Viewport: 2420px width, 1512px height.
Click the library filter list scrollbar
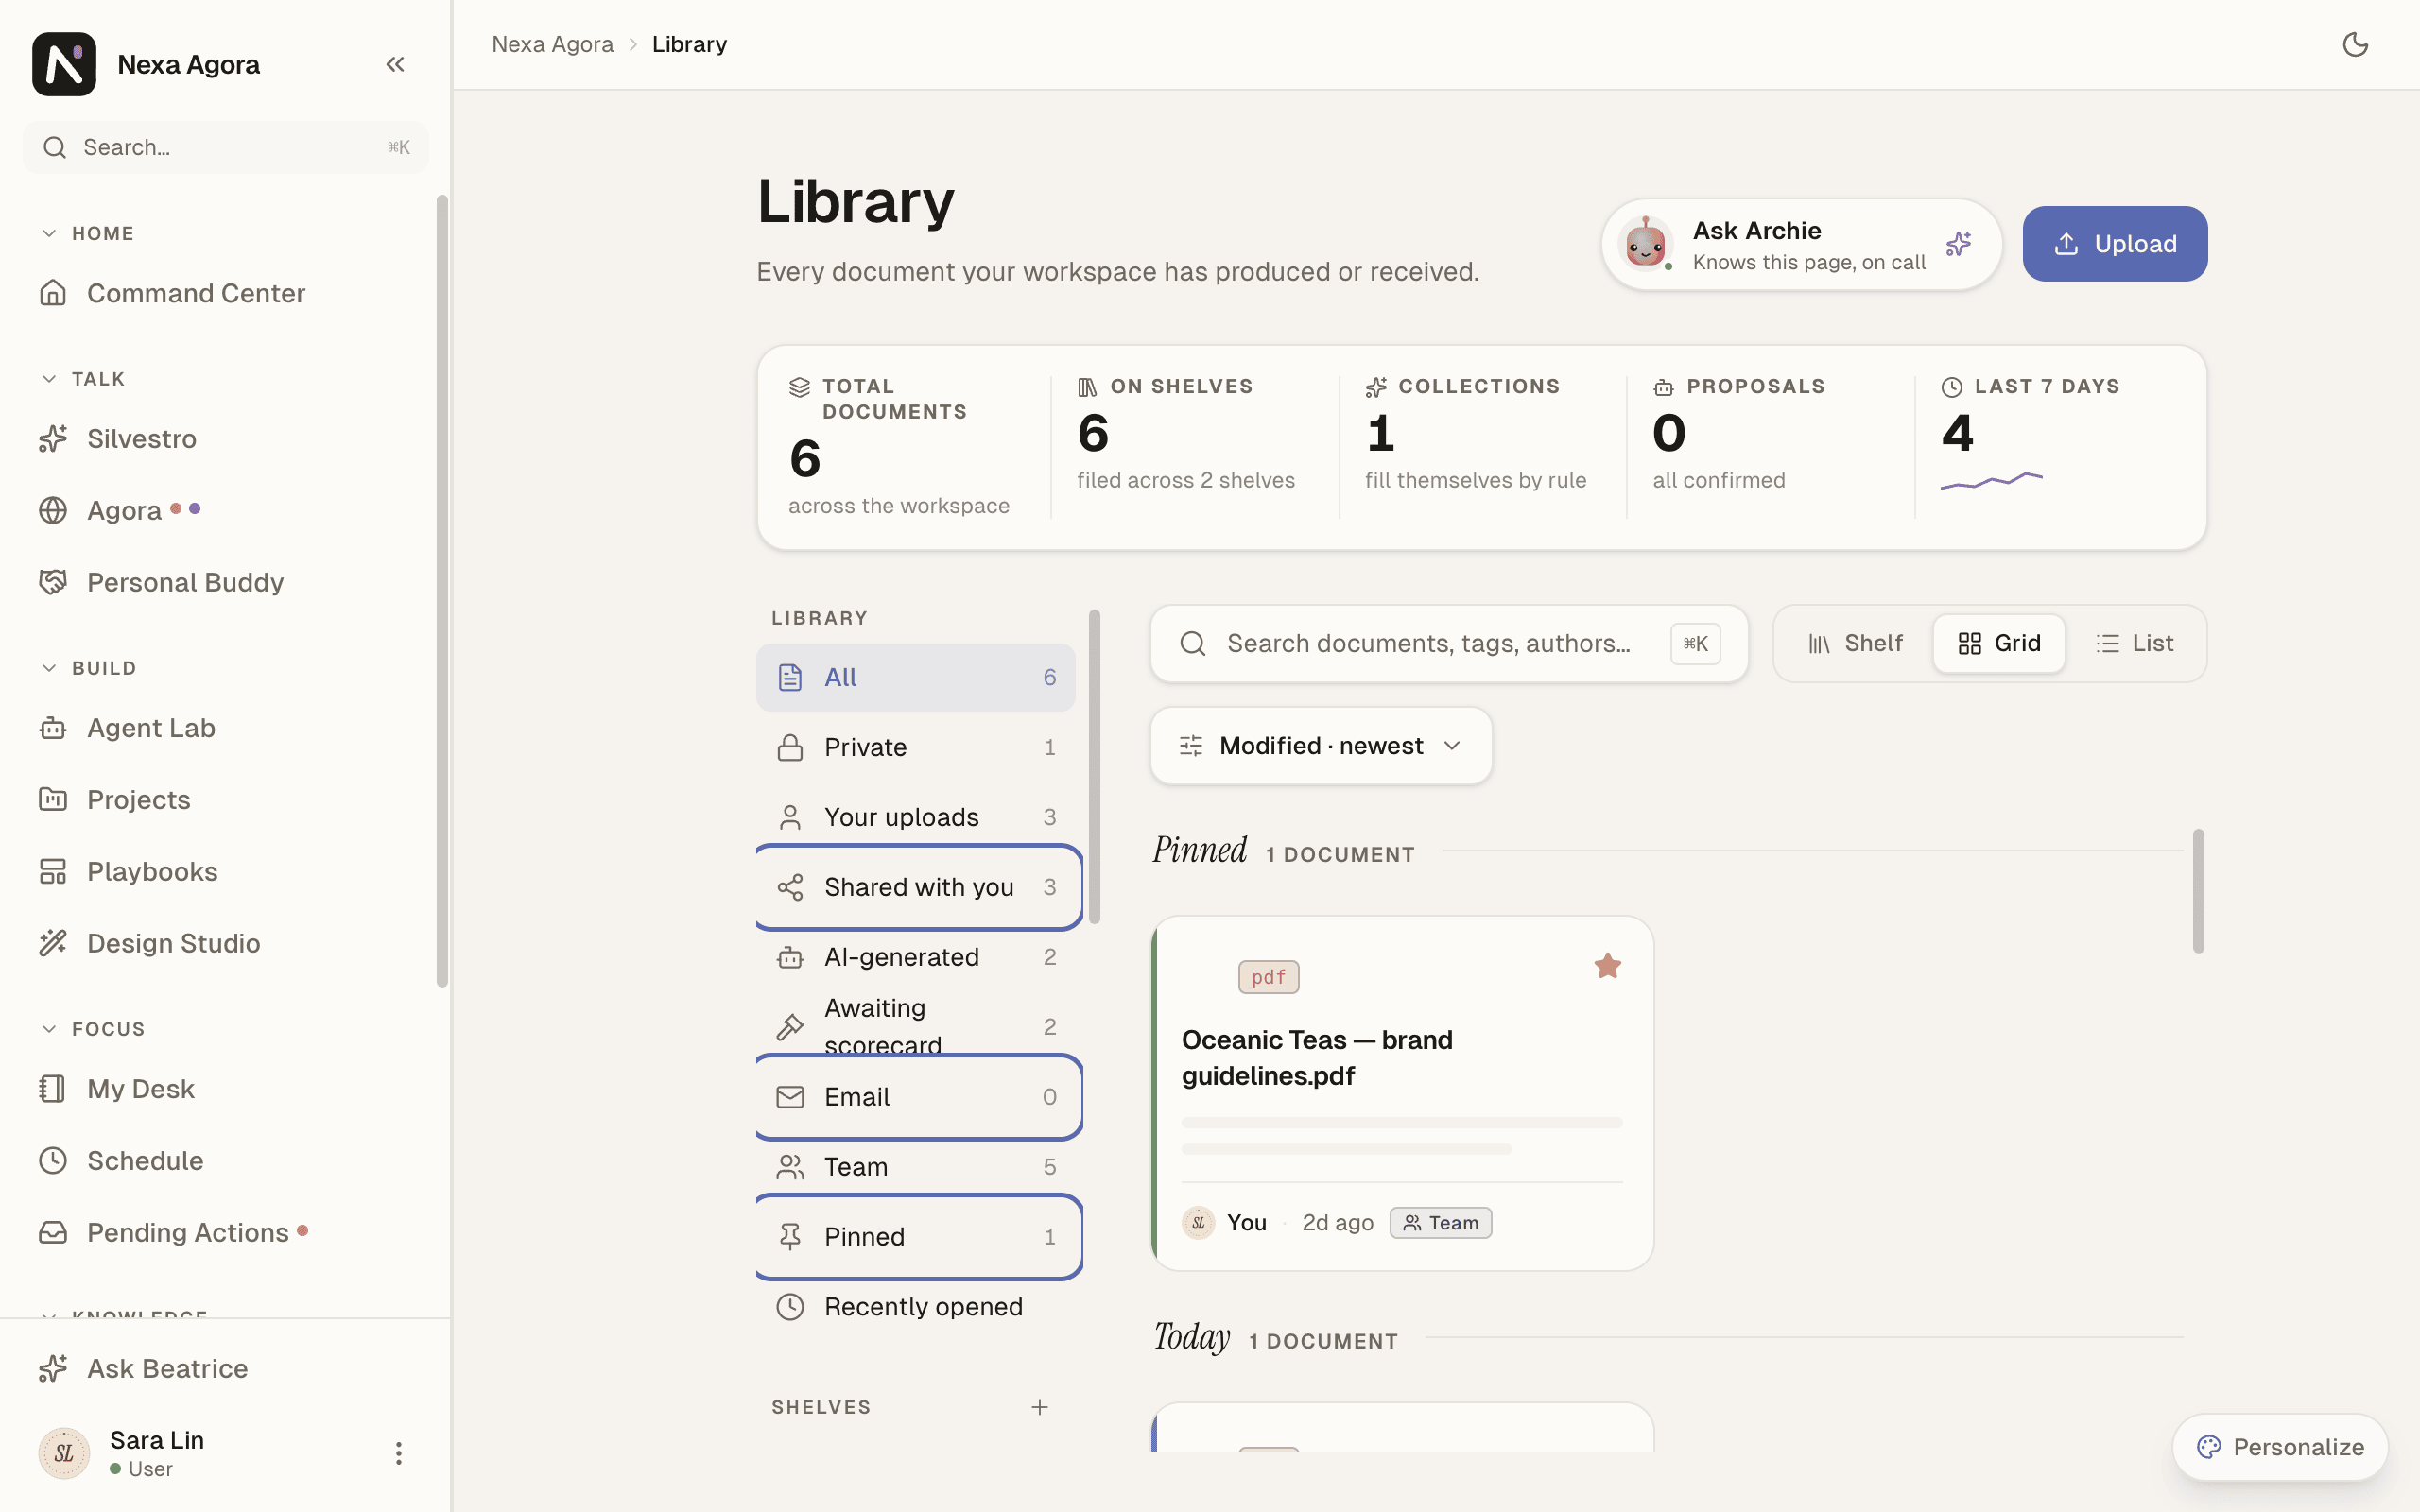(x=1094, y=767)
